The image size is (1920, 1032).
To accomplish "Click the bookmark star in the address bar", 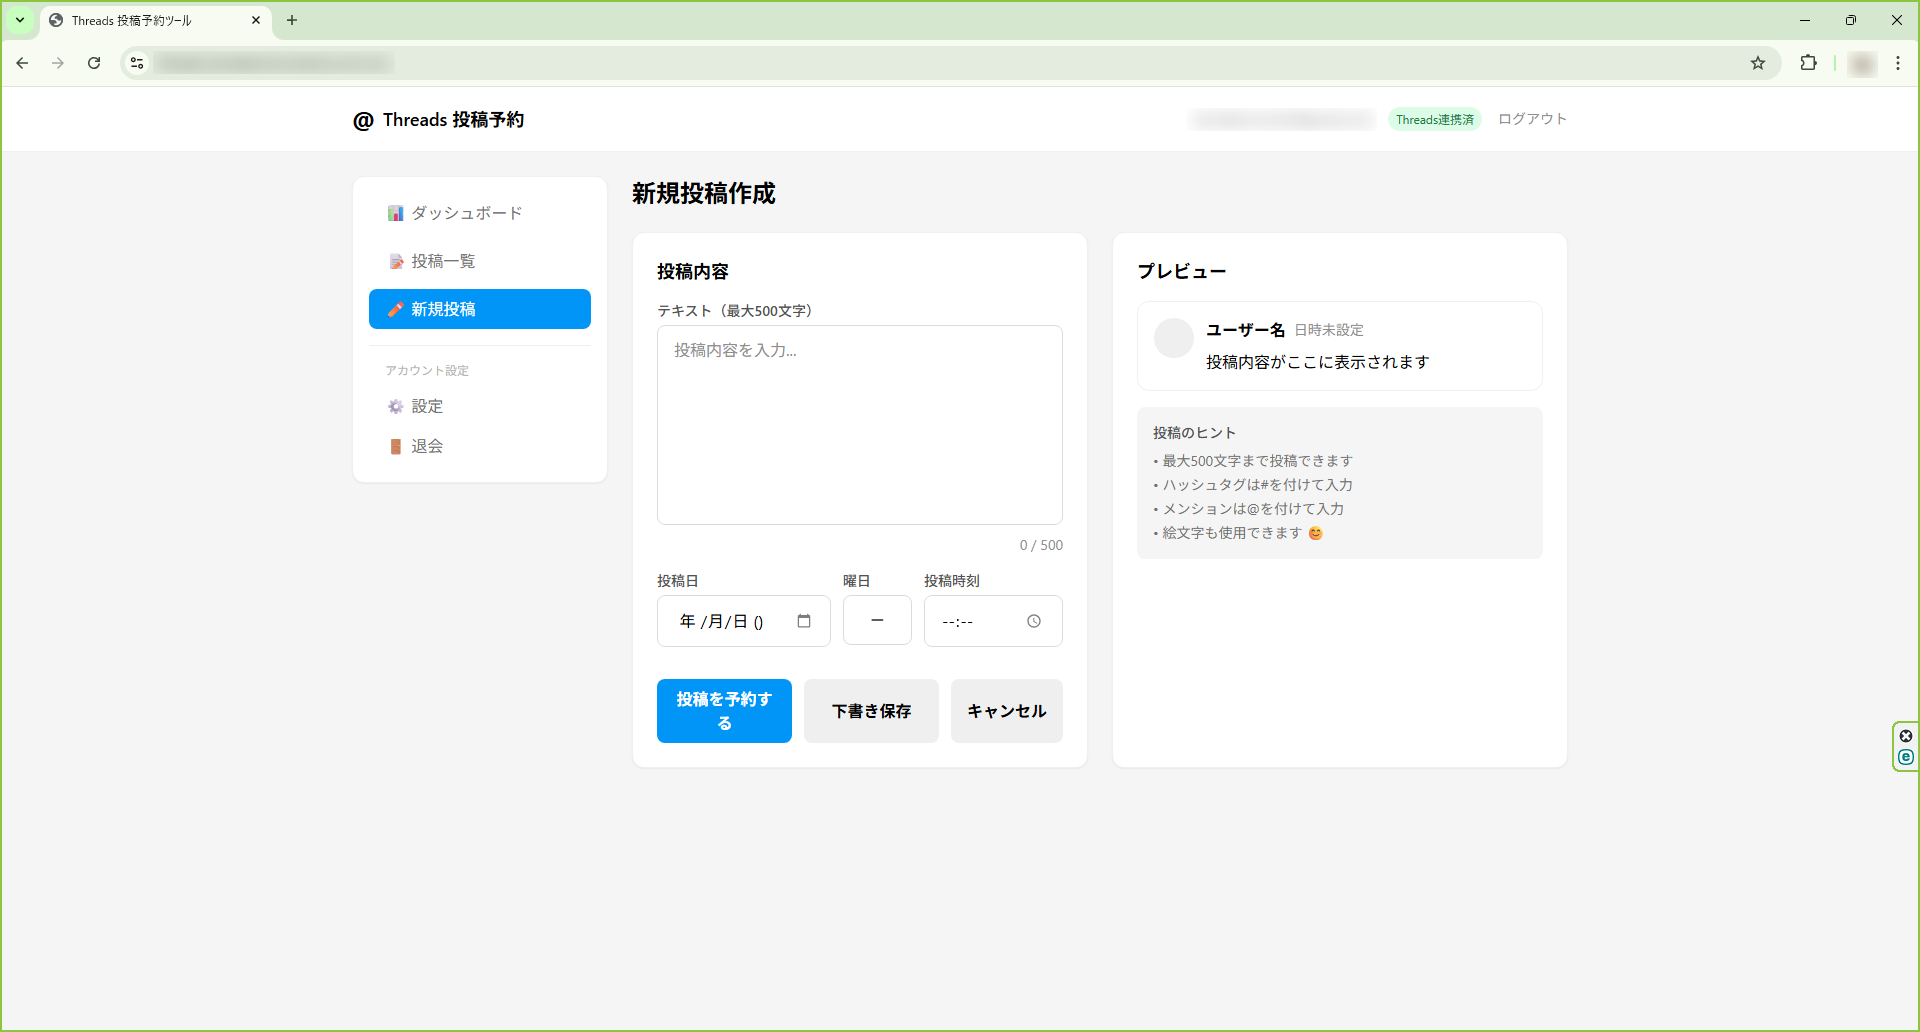I will point(1758,62).
